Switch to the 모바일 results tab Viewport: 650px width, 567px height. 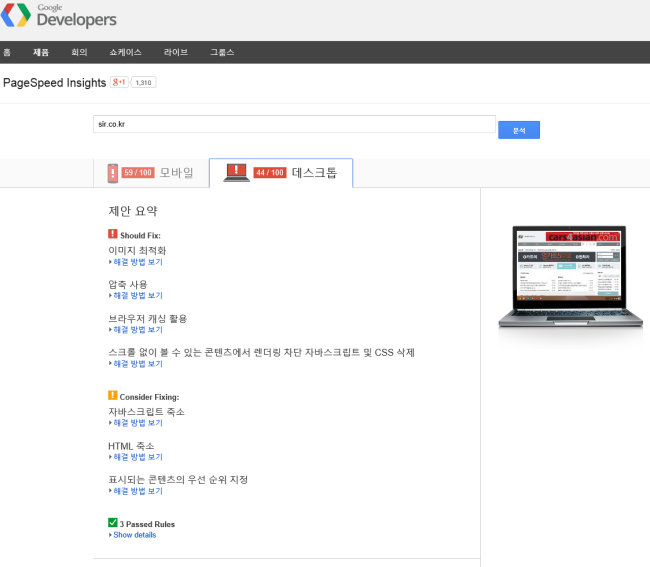tap(150, 173)
